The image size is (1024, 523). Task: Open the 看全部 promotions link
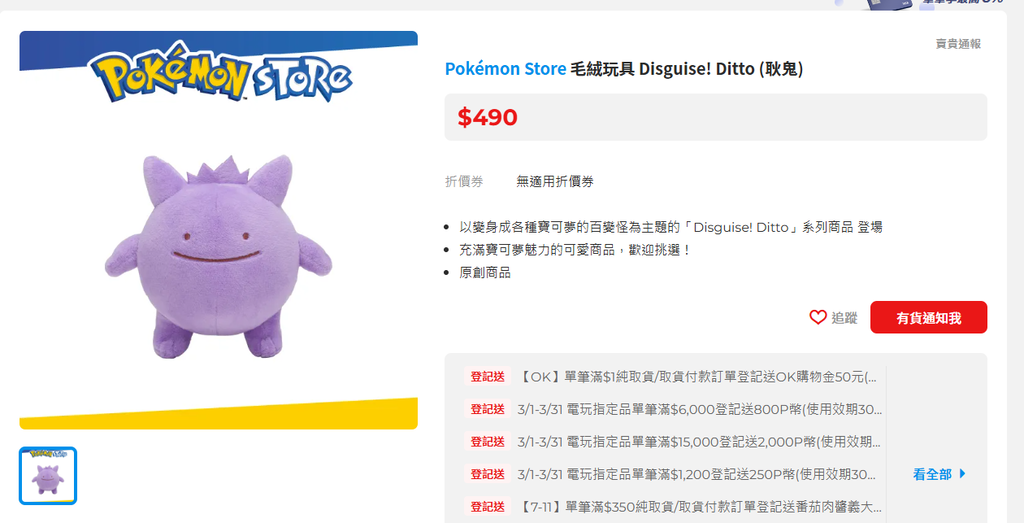coord(932,474)
